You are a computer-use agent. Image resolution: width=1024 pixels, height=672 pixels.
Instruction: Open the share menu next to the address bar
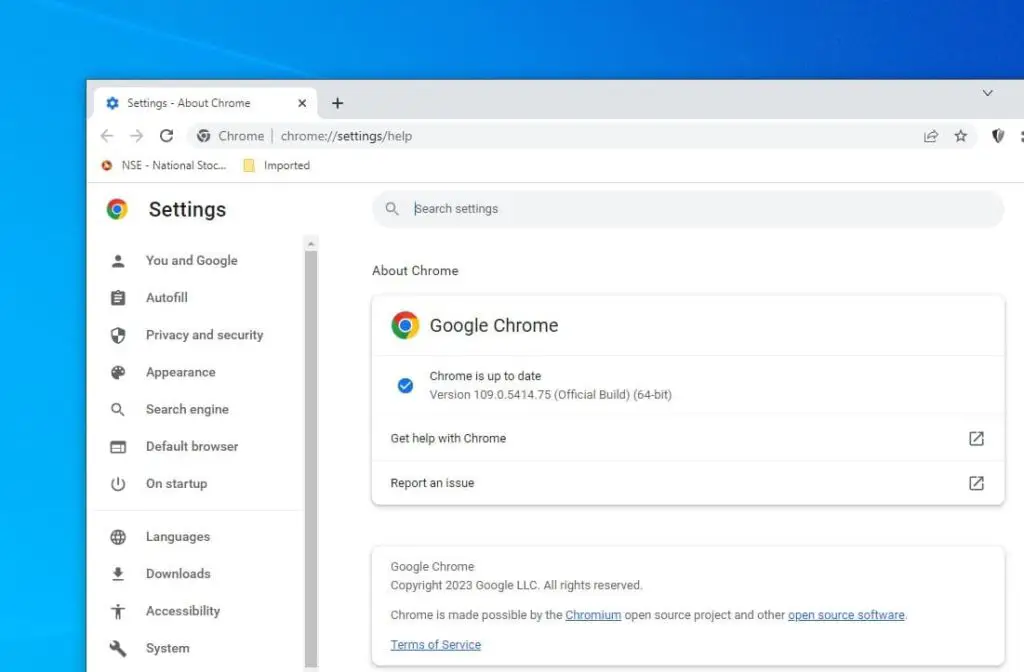(x=931, y=135)
